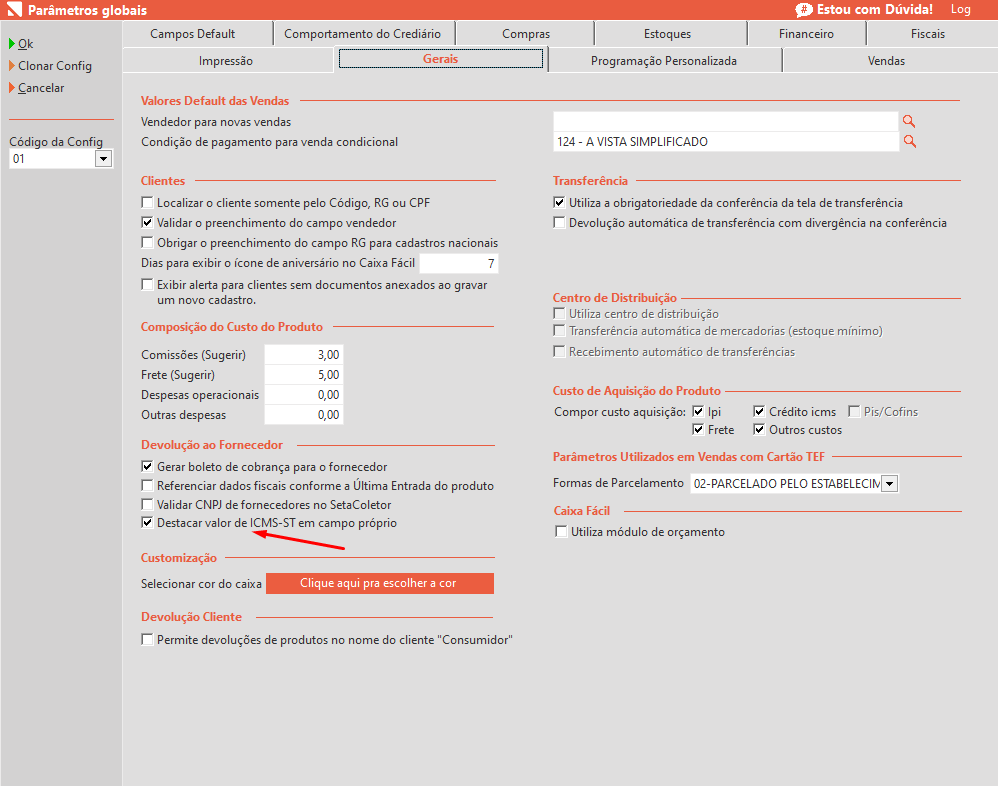Enable Permite devoluções no nome do cliente Consumidor
The image size is (998, 786).
pyautogui.click(x=147, y=639)
